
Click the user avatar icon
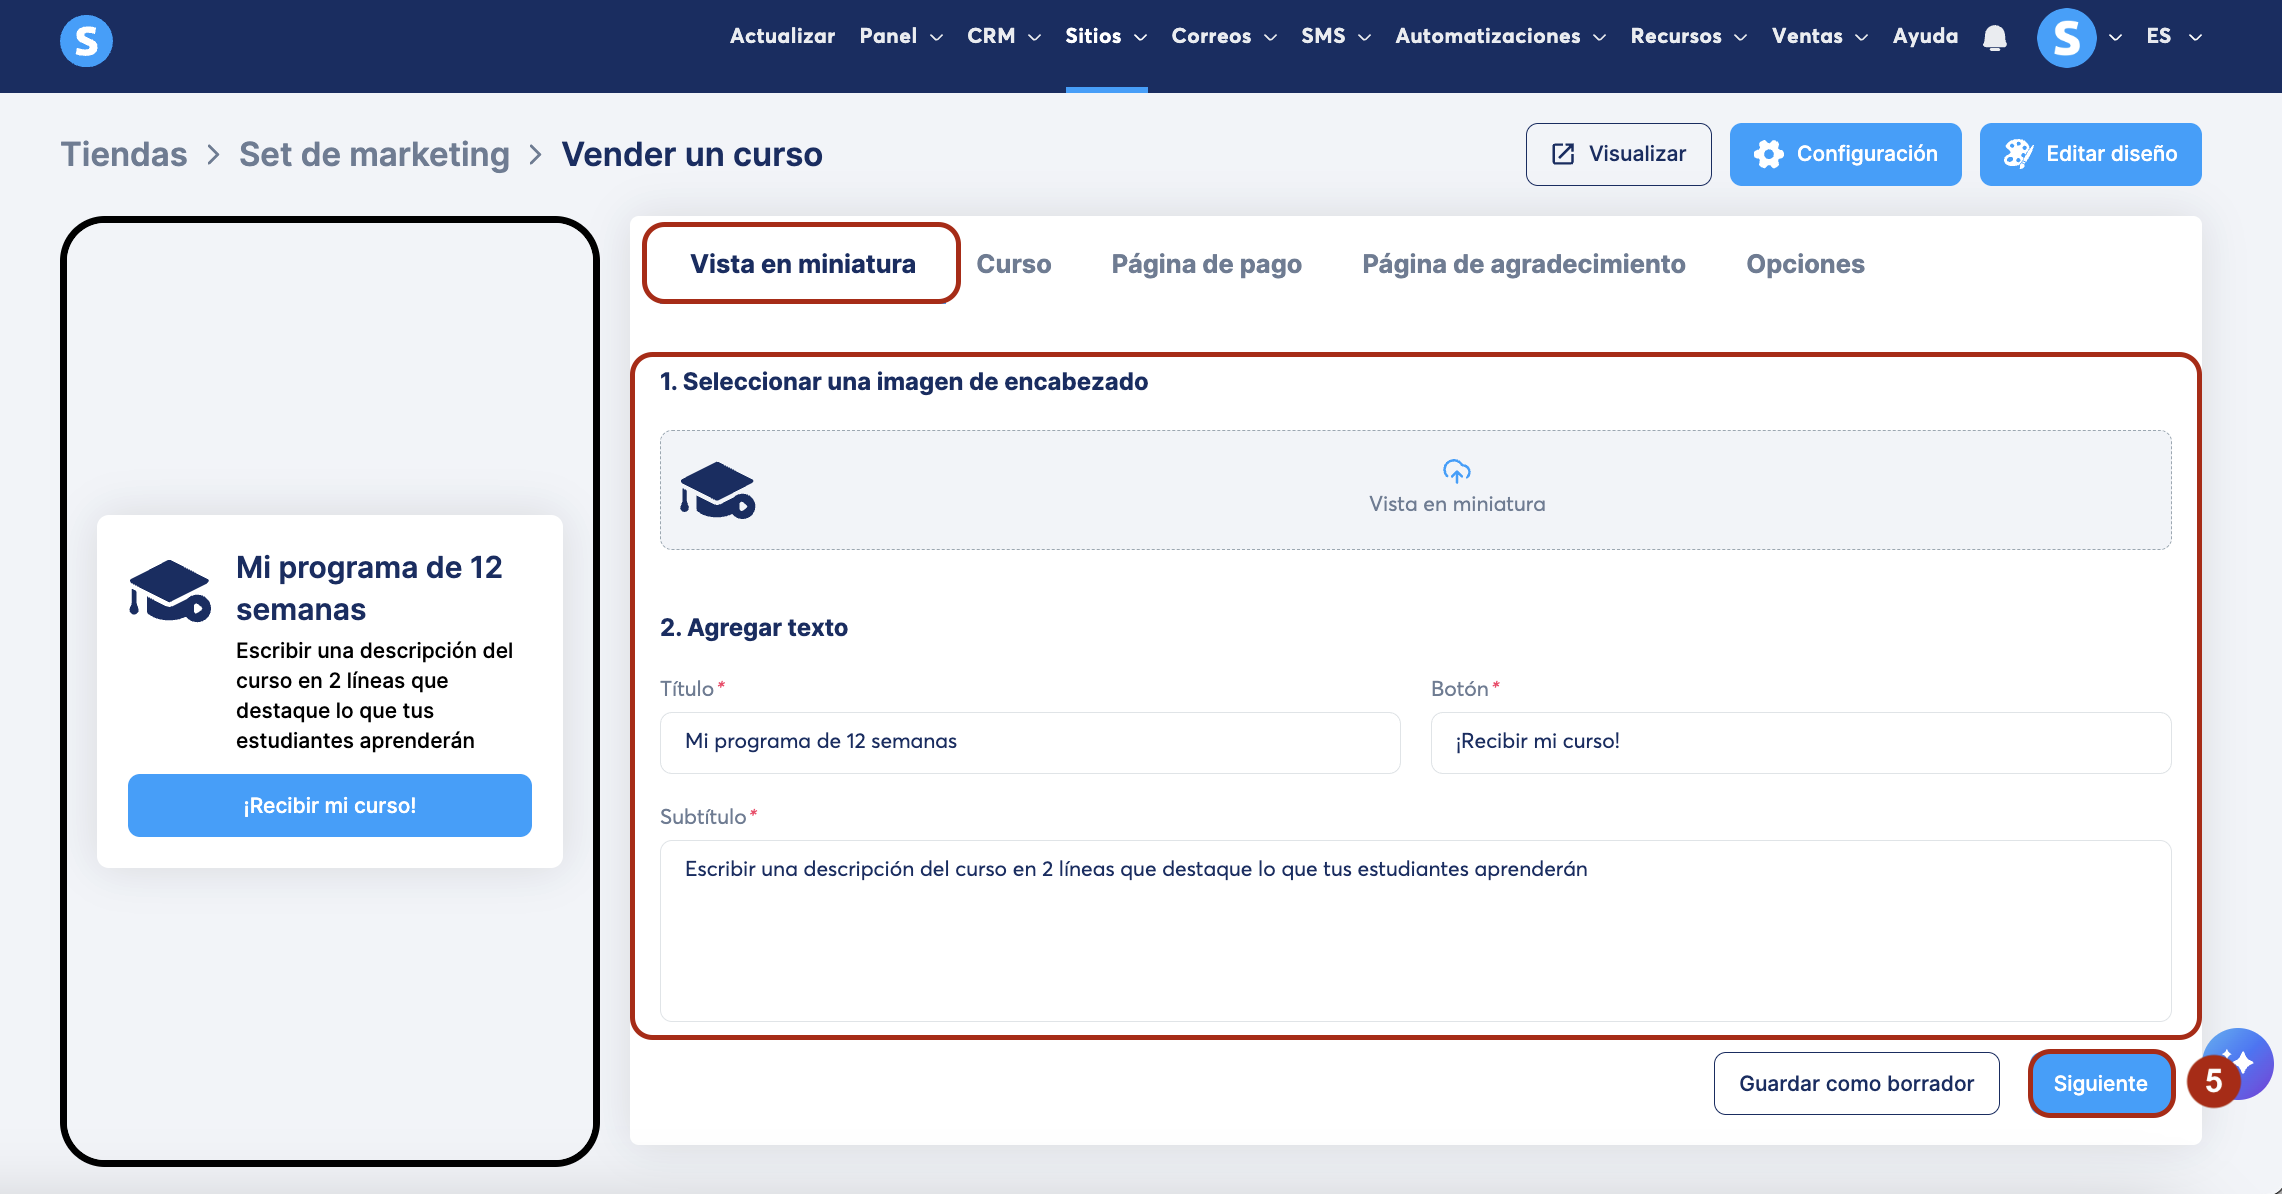point(2066,38)
